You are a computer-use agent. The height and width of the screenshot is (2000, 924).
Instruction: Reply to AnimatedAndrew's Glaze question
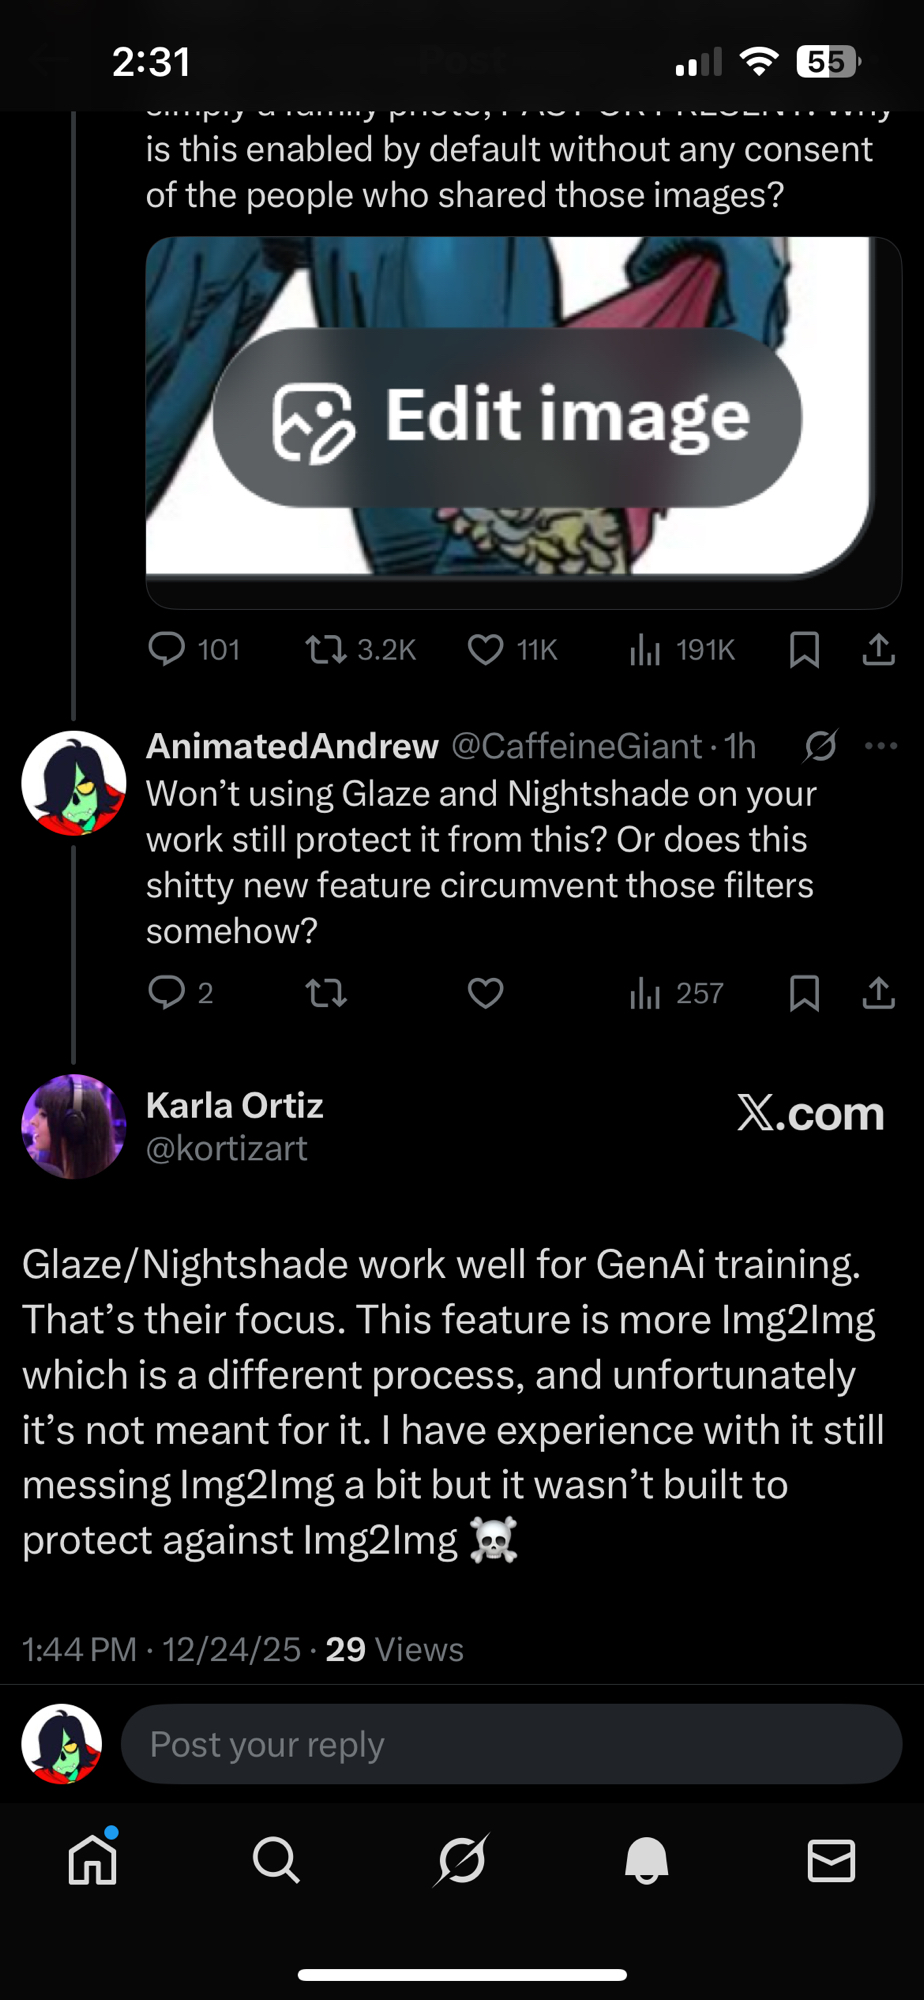167,992
